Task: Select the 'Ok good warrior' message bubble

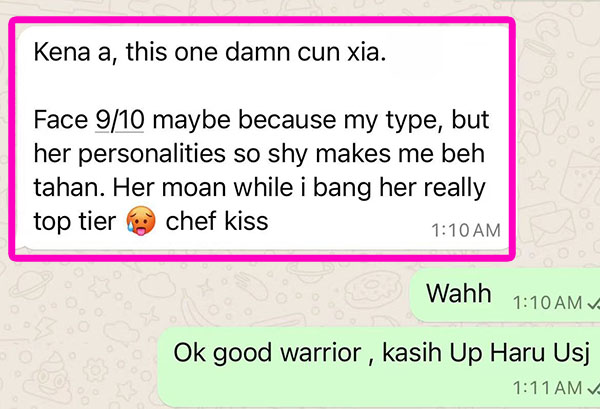Action: point(379,367)
